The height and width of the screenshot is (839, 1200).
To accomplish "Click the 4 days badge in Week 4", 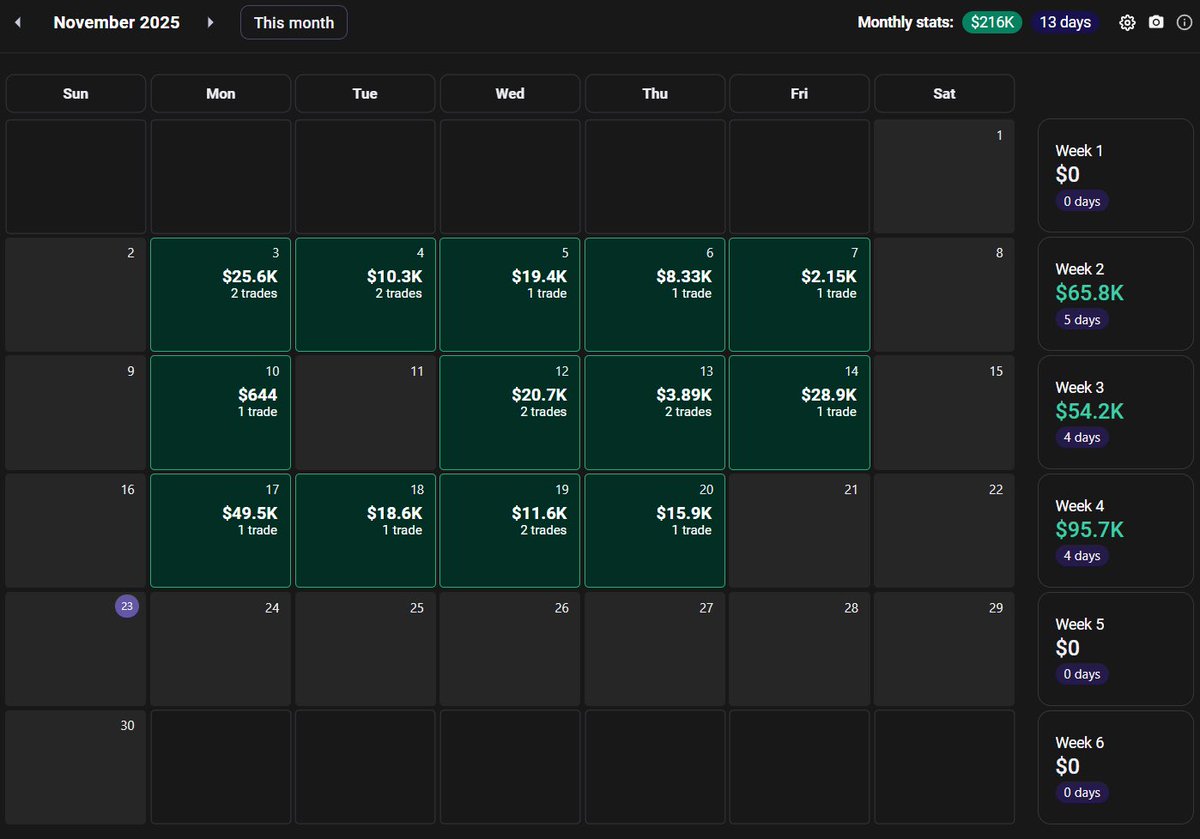I will pyautogui.click(x=1082, y=556).
